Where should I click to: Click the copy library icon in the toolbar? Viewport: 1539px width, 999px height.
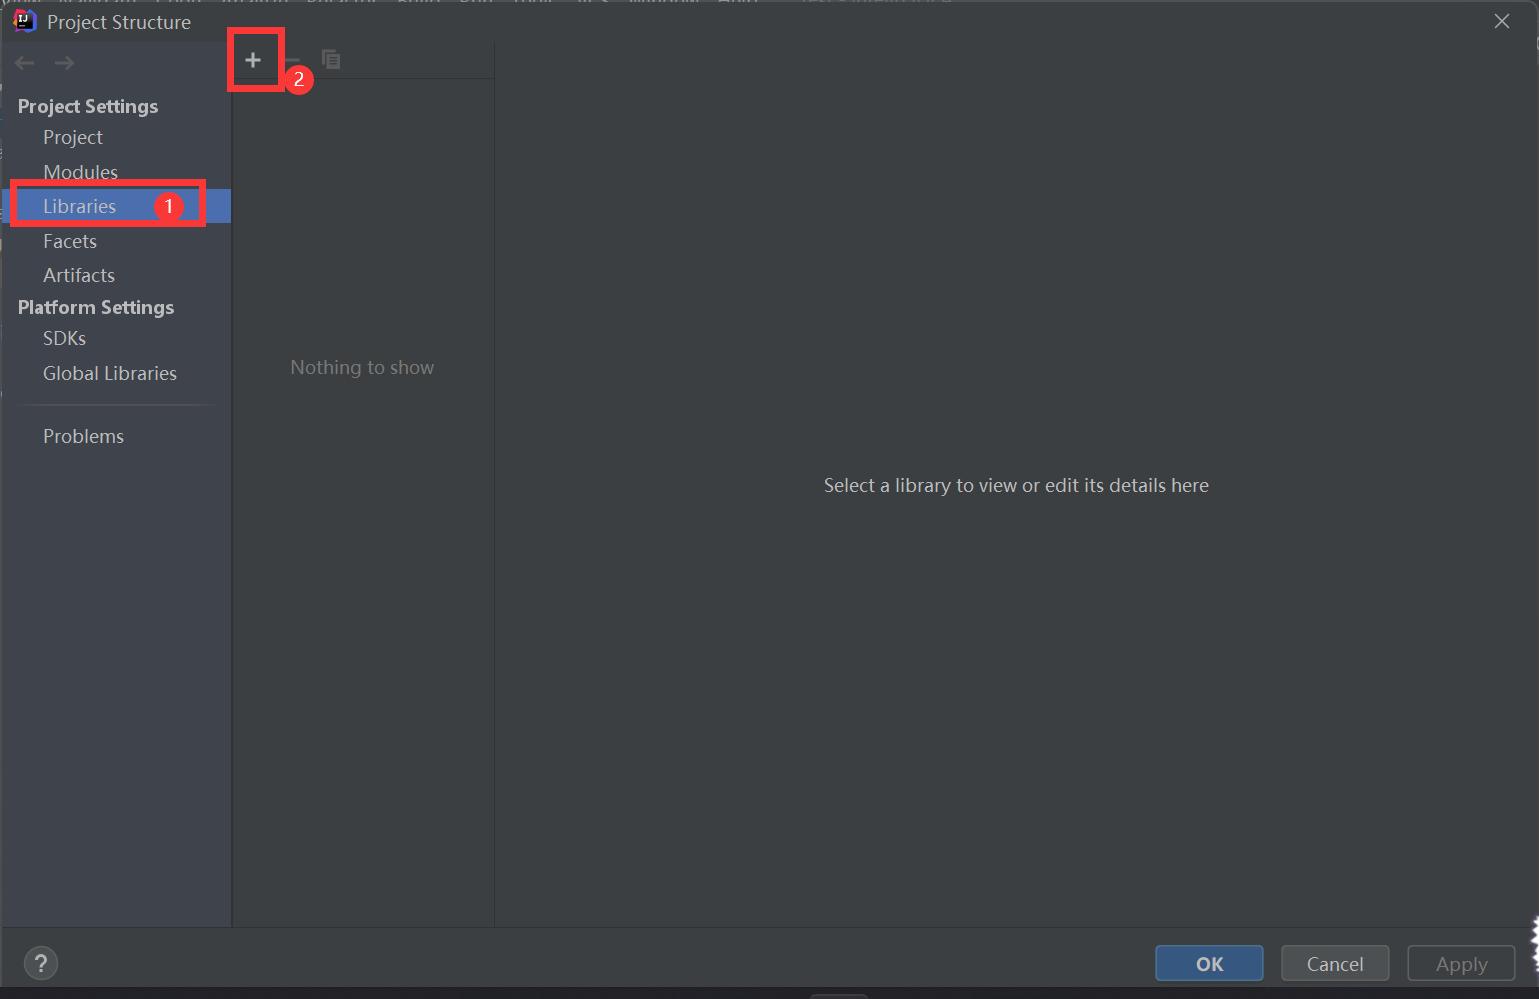click(x=331, y=60)
